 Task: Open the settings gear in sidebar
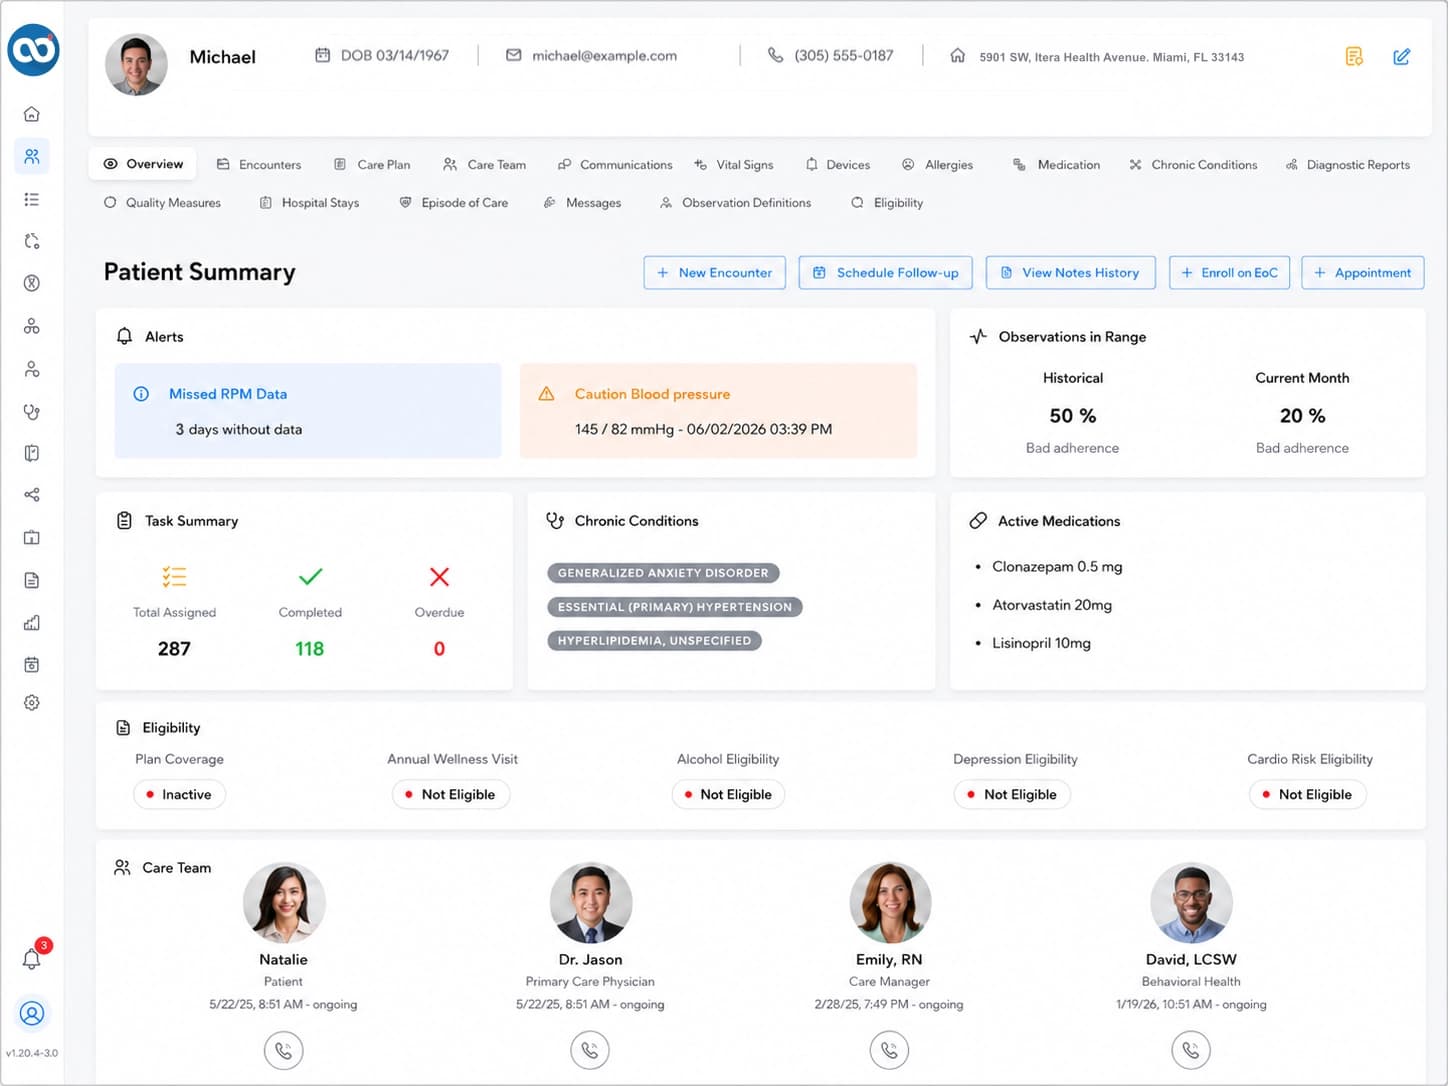click(x=32, y=703)
